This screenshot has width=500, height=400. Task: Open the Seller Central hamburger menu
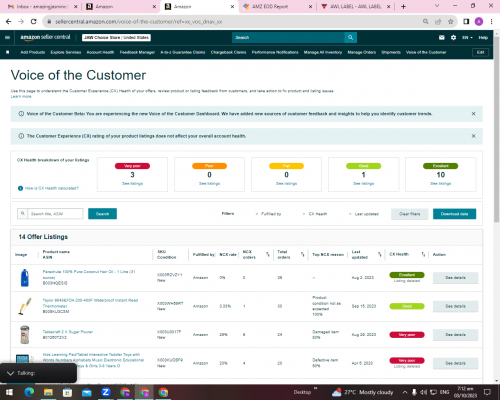click(x=7, y=37)
